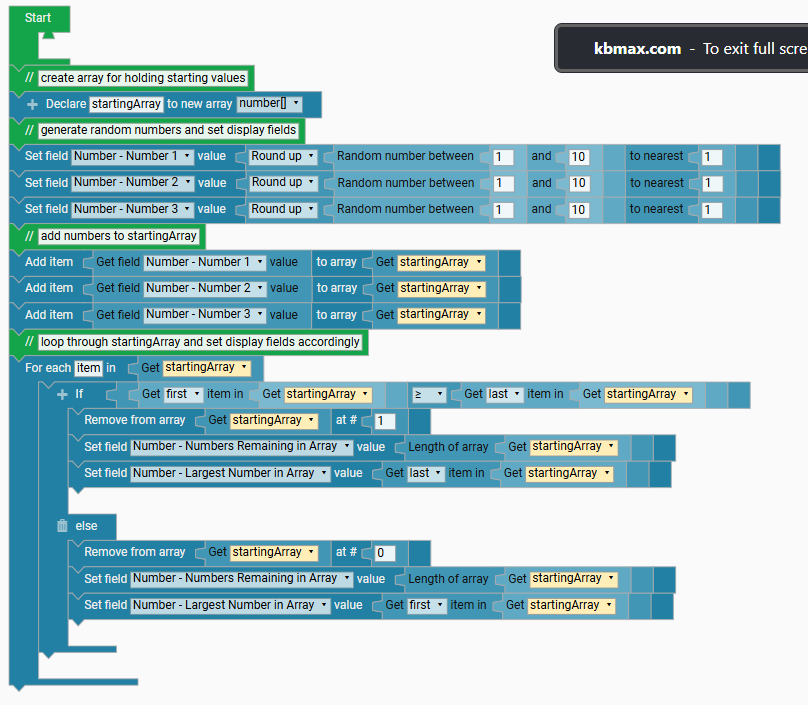808x705 pixels.
Task: Click 'loop through startingArray' comment text
Action: point(200,342)
